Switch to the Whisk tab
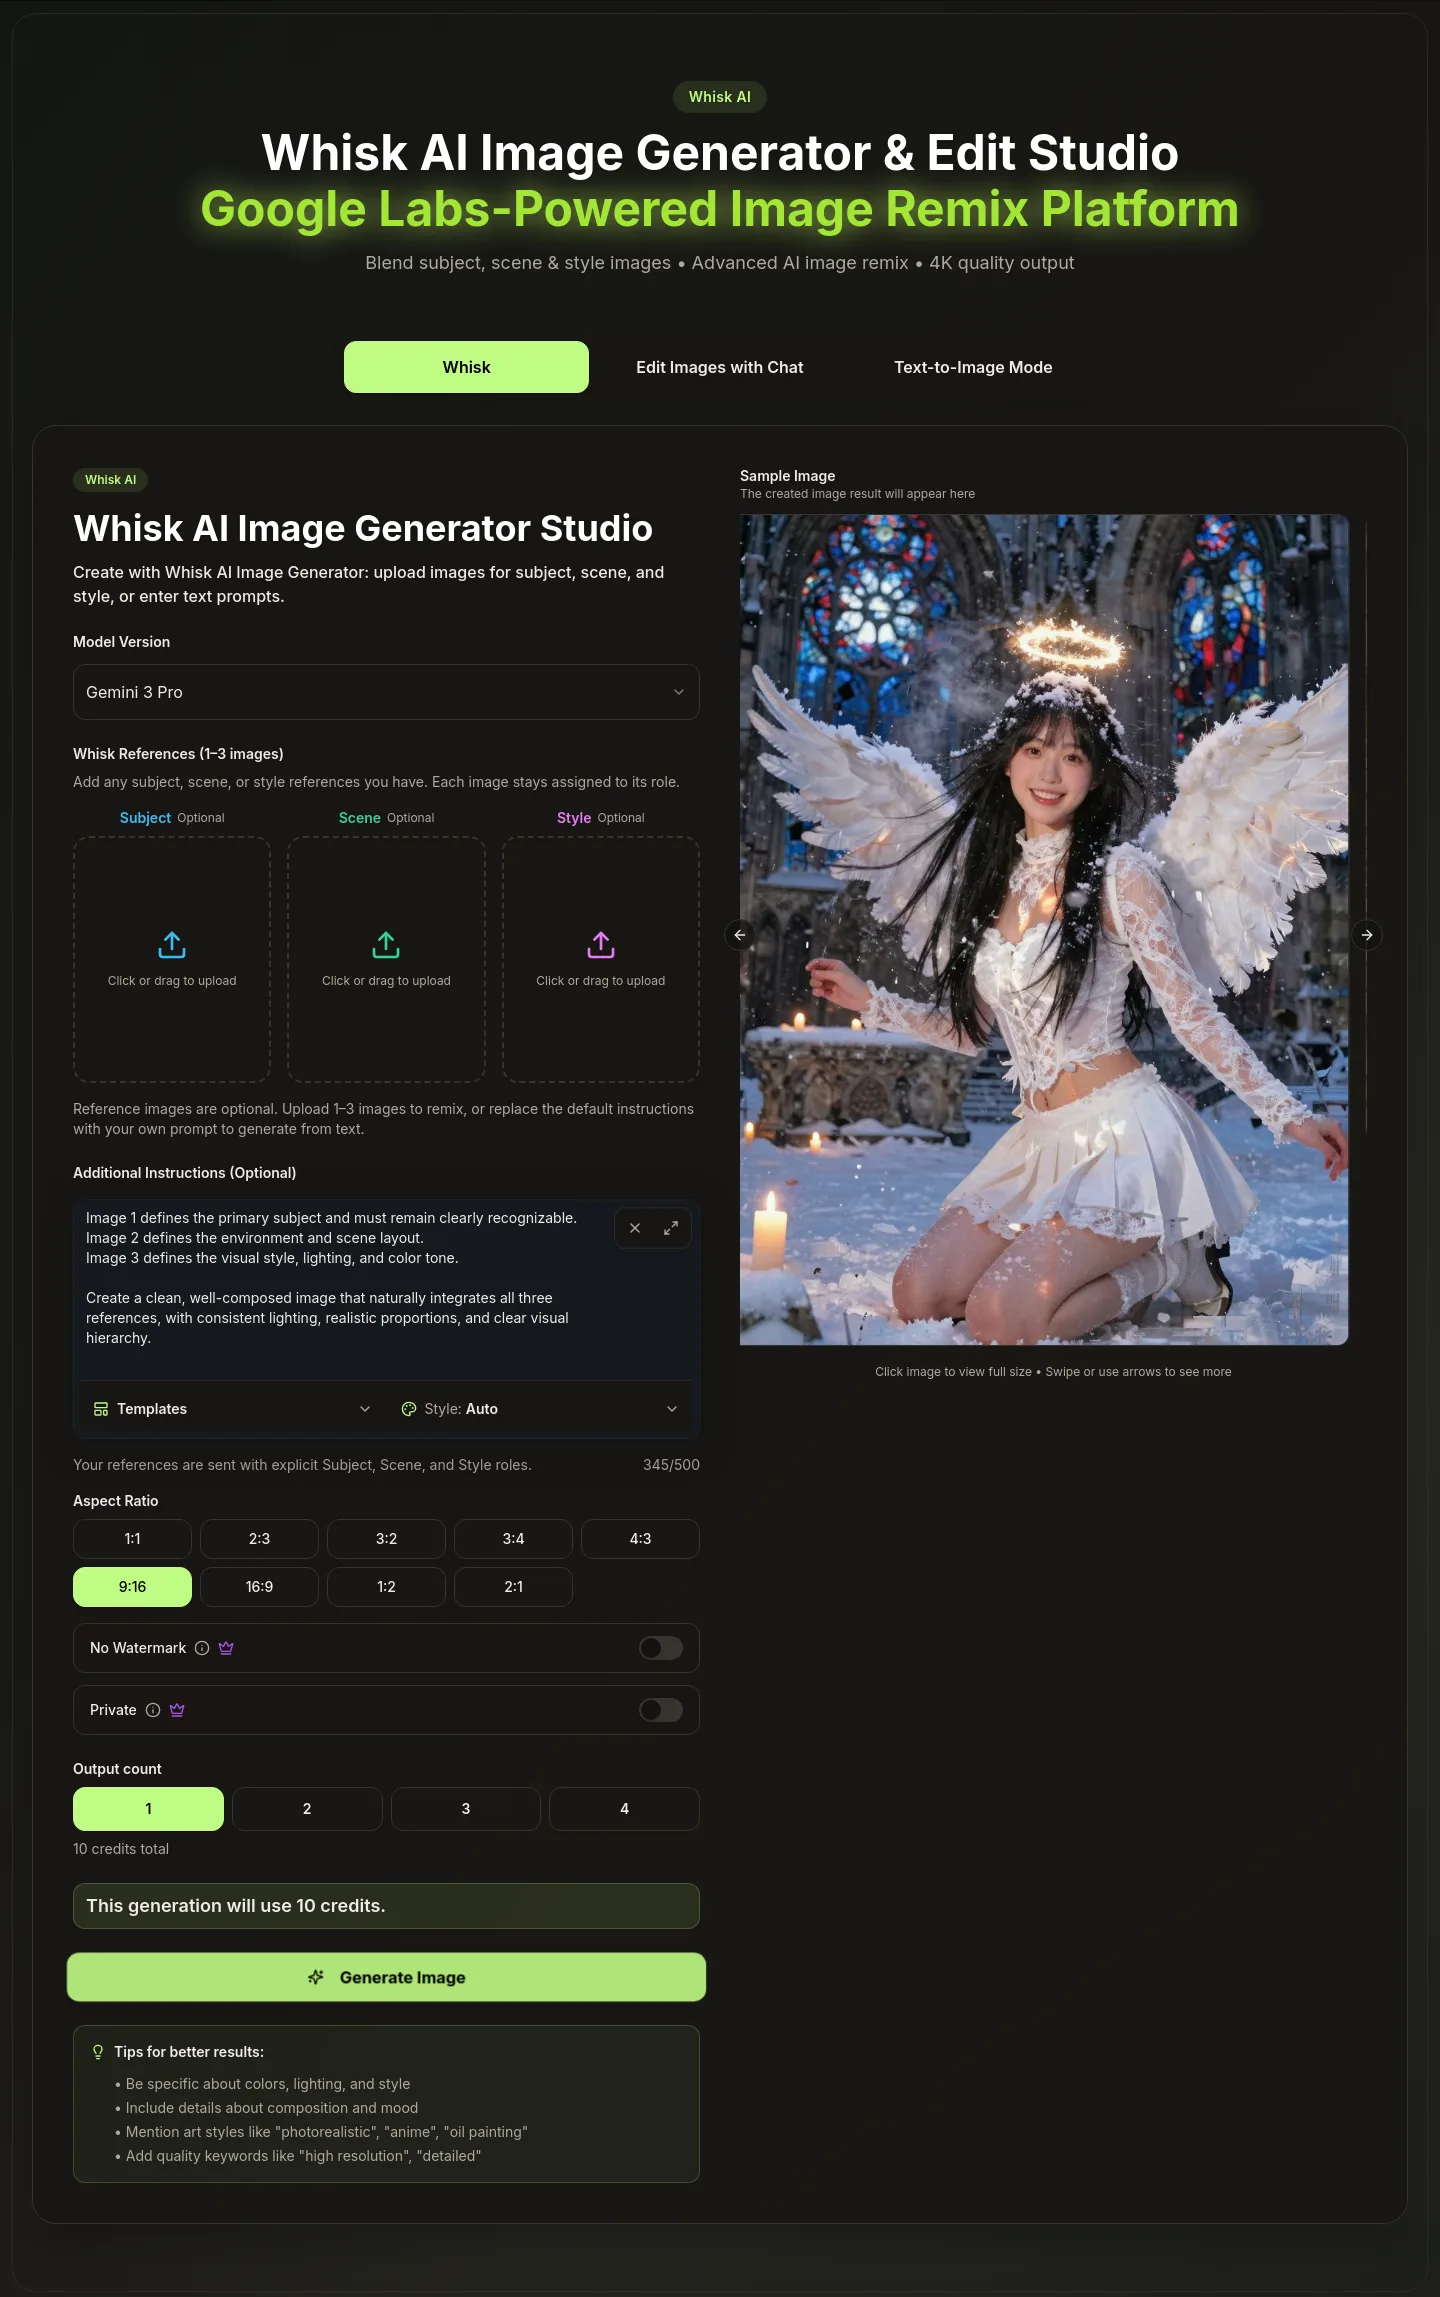This screenshot has height=2297, width=1440. pos(466,367)
